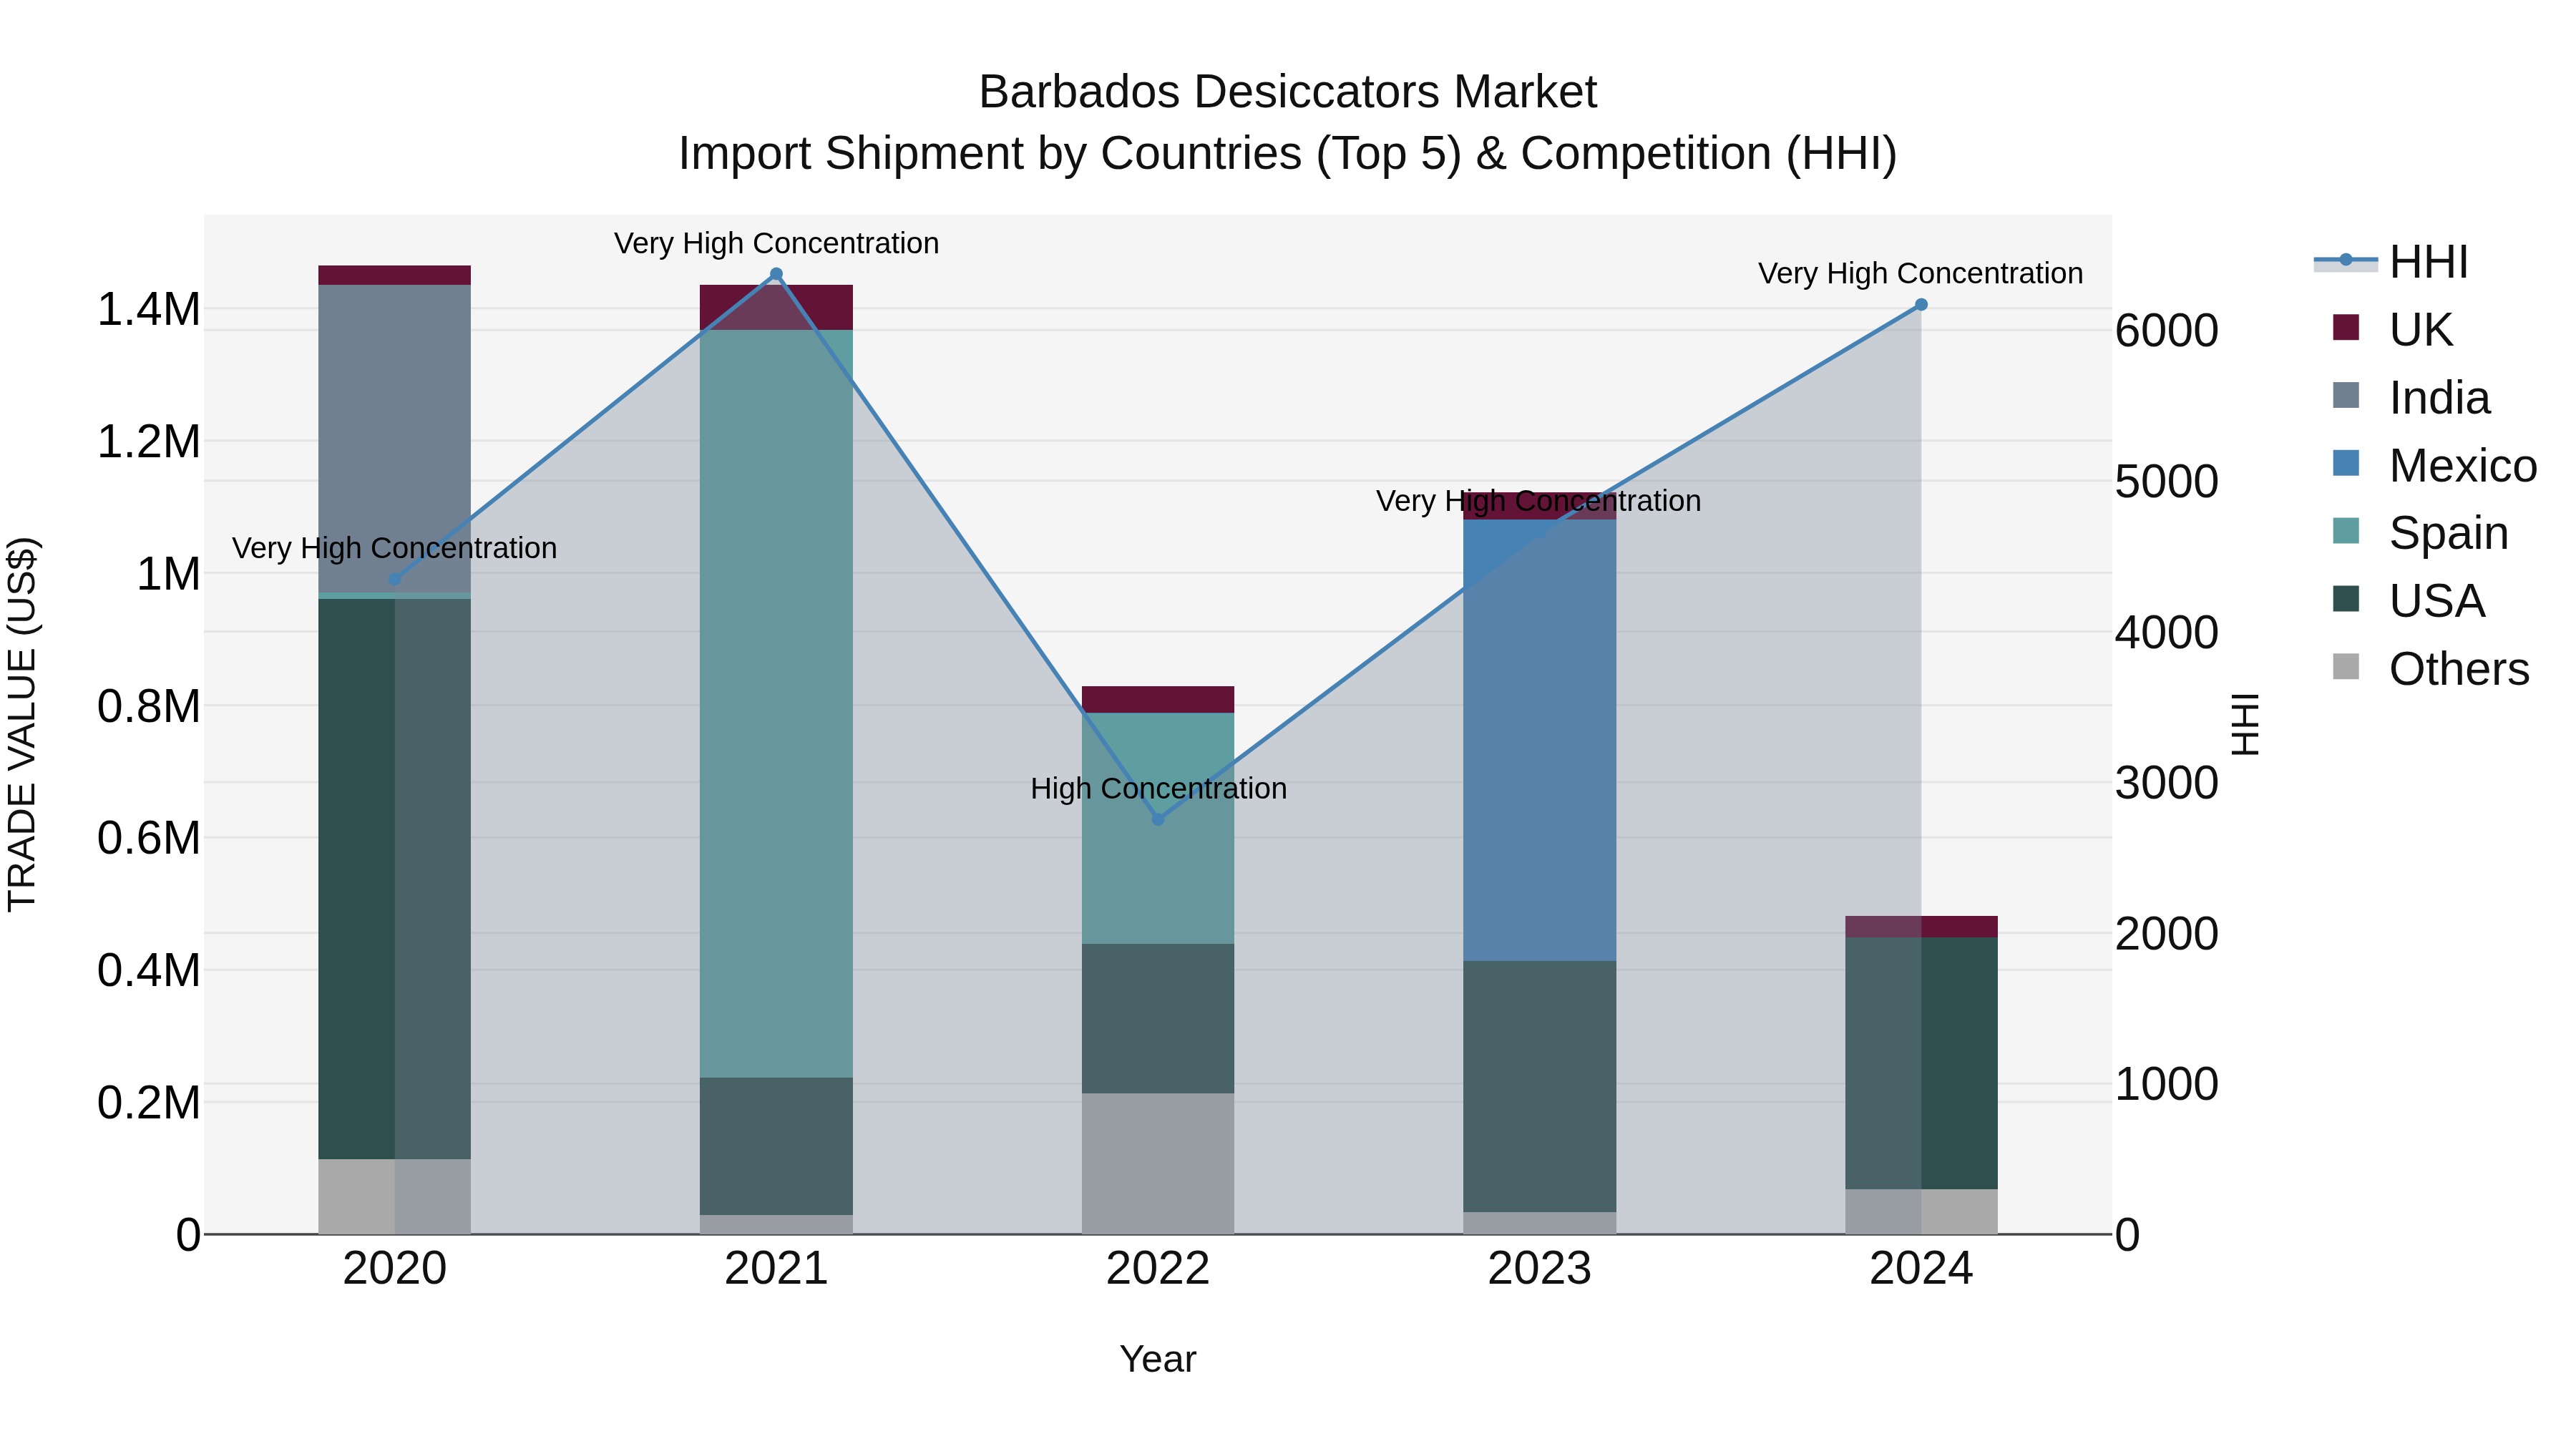Click the HHI data point for 2021

(x=776, y=274)
